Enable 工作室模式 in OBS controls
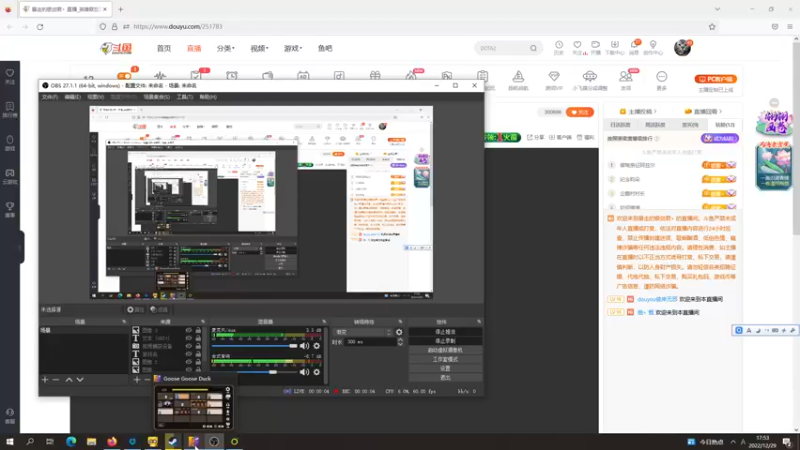This screenshot has width=800, height=450. click(x=445, y=359)
